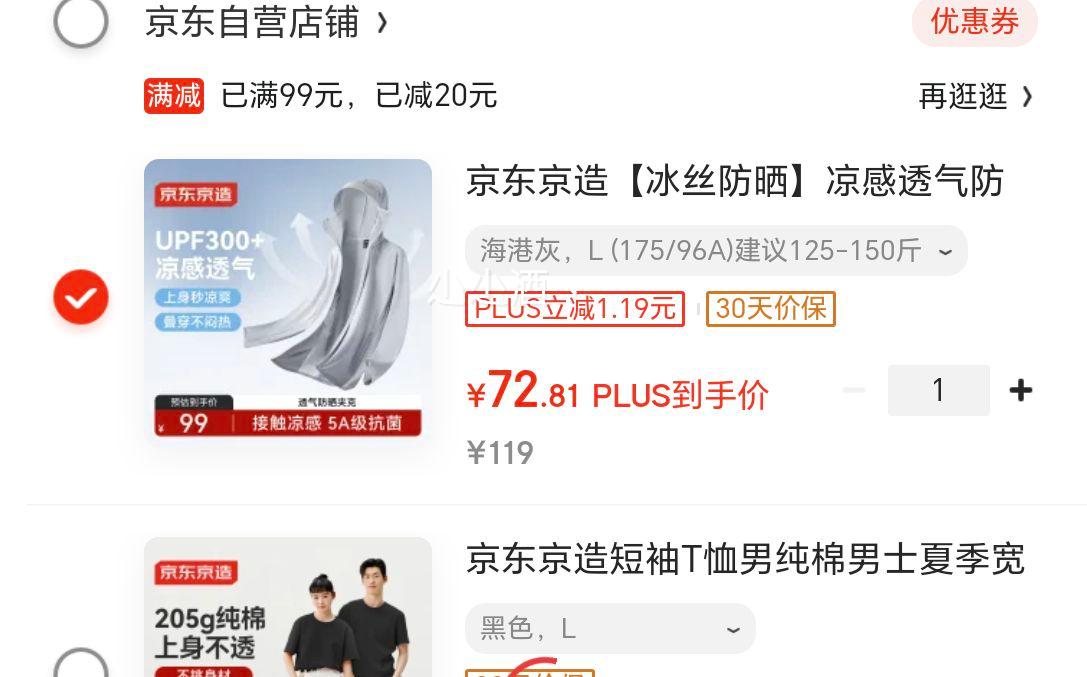
Task: Select all items from 京东自营店铺
Action: click(x=80, y=21)
